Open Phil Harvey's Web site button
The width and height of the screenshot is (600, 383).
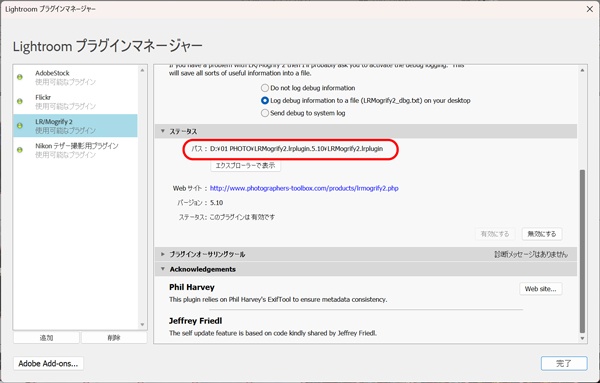541,289
